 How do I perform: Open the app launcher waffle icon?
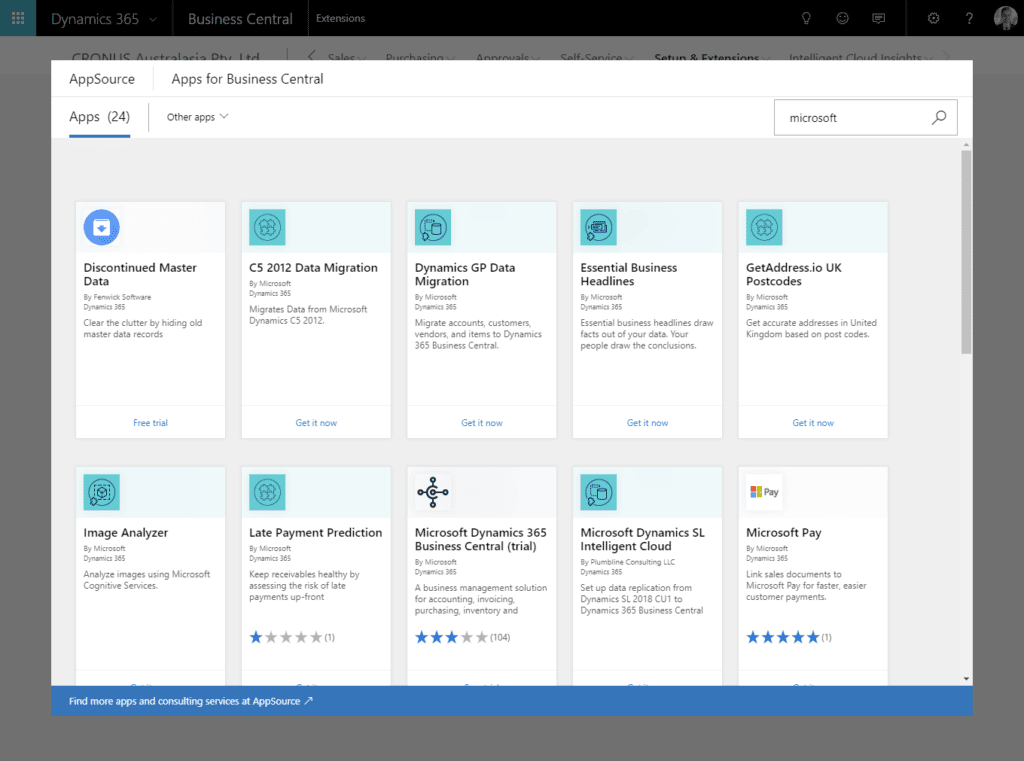pyautogui.click(x=18, y=18)
